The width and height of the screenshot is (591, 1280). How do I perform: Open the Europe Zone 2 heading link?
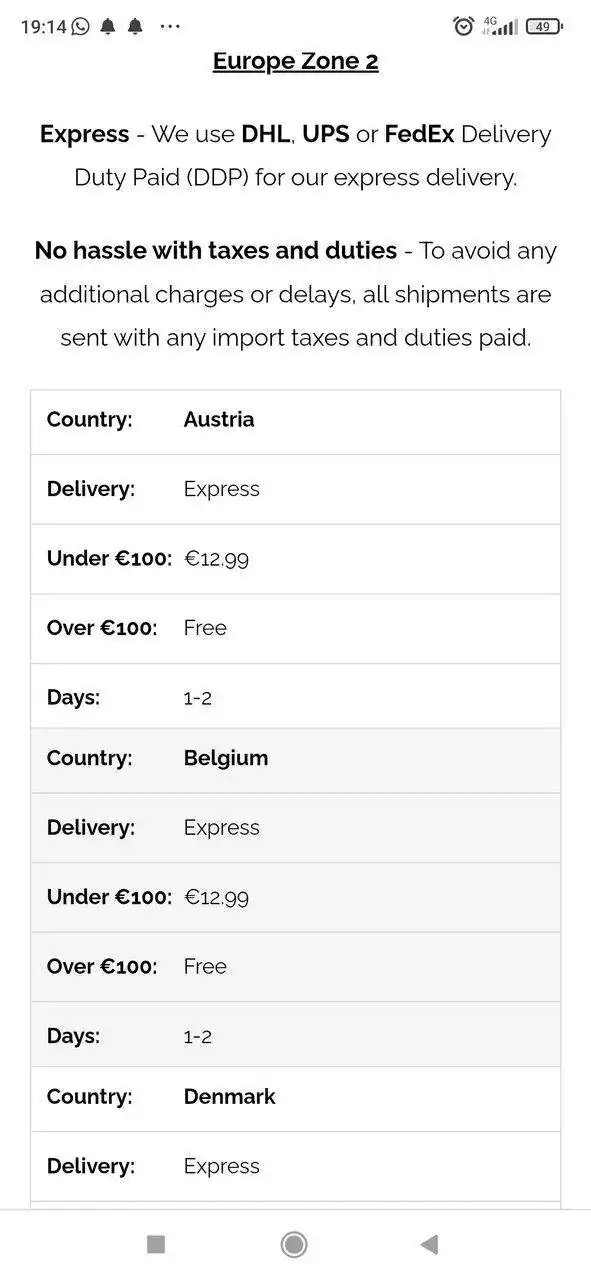point(296,62)
